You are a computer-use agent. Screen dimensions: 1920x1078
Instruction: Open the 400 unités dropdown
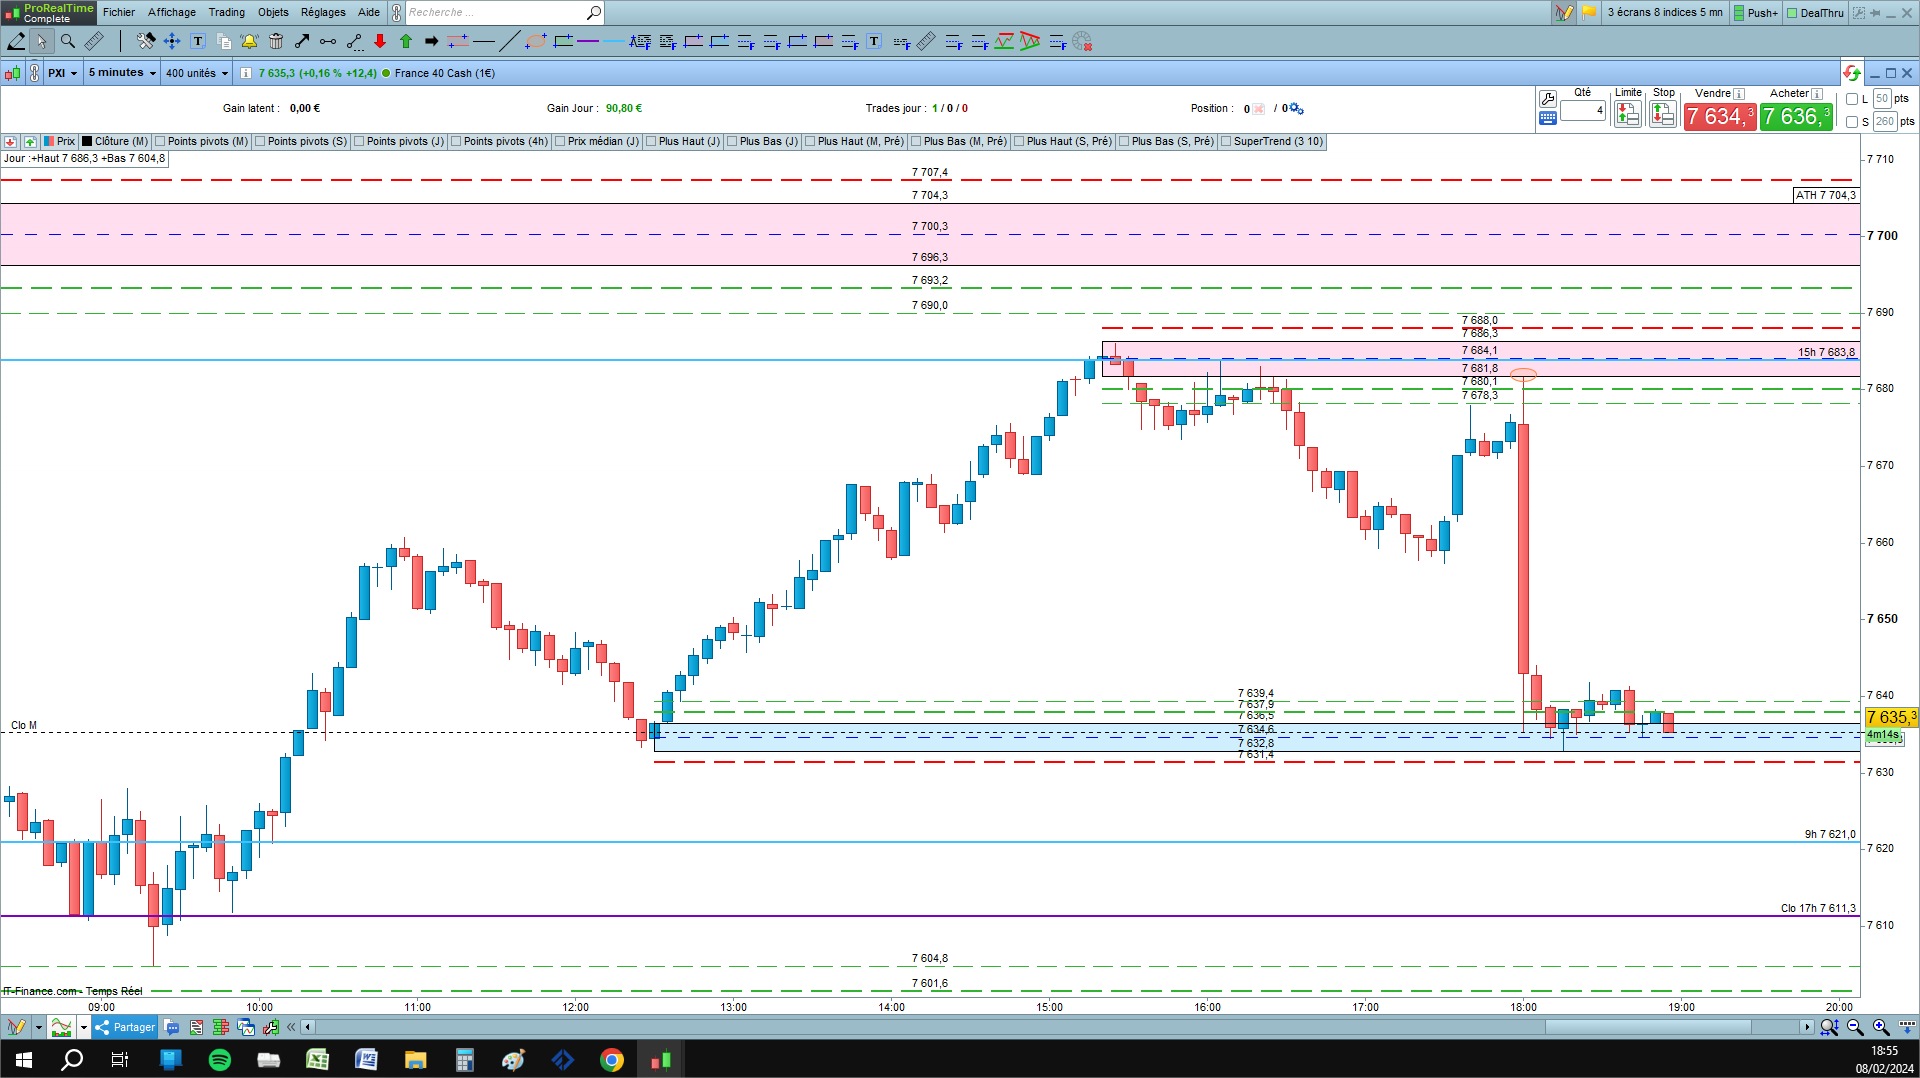coord(197,73)
